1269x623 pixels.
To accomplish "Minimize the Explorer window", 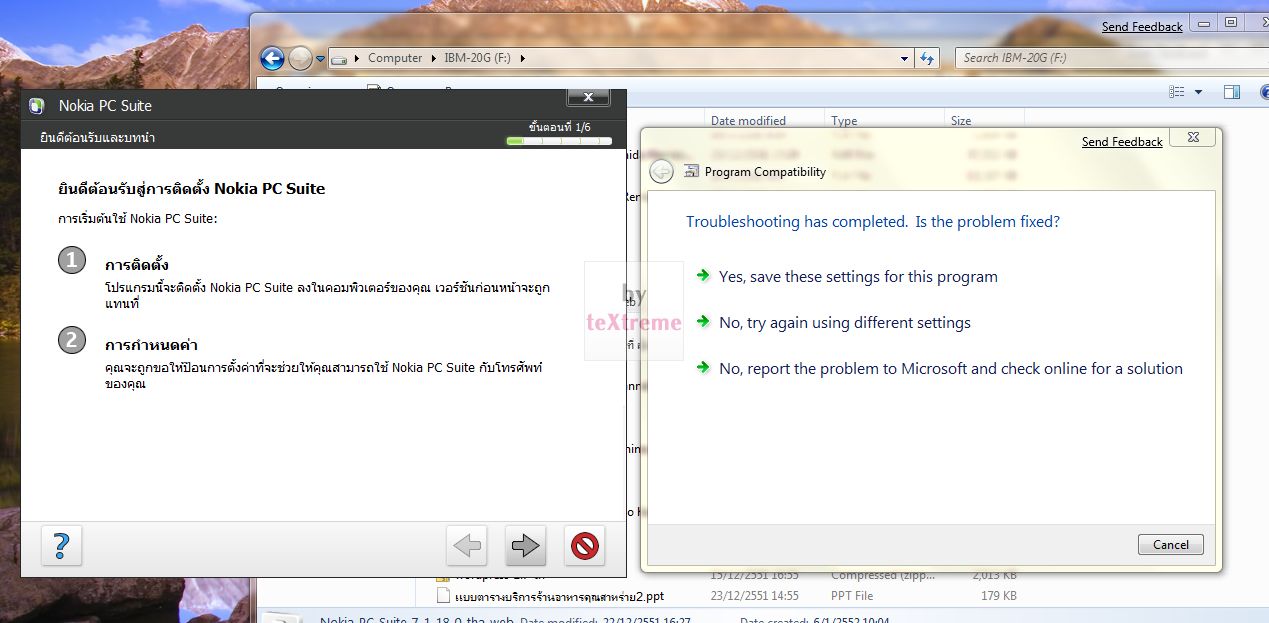I will pyautogui.click(x=1204, y=23).
